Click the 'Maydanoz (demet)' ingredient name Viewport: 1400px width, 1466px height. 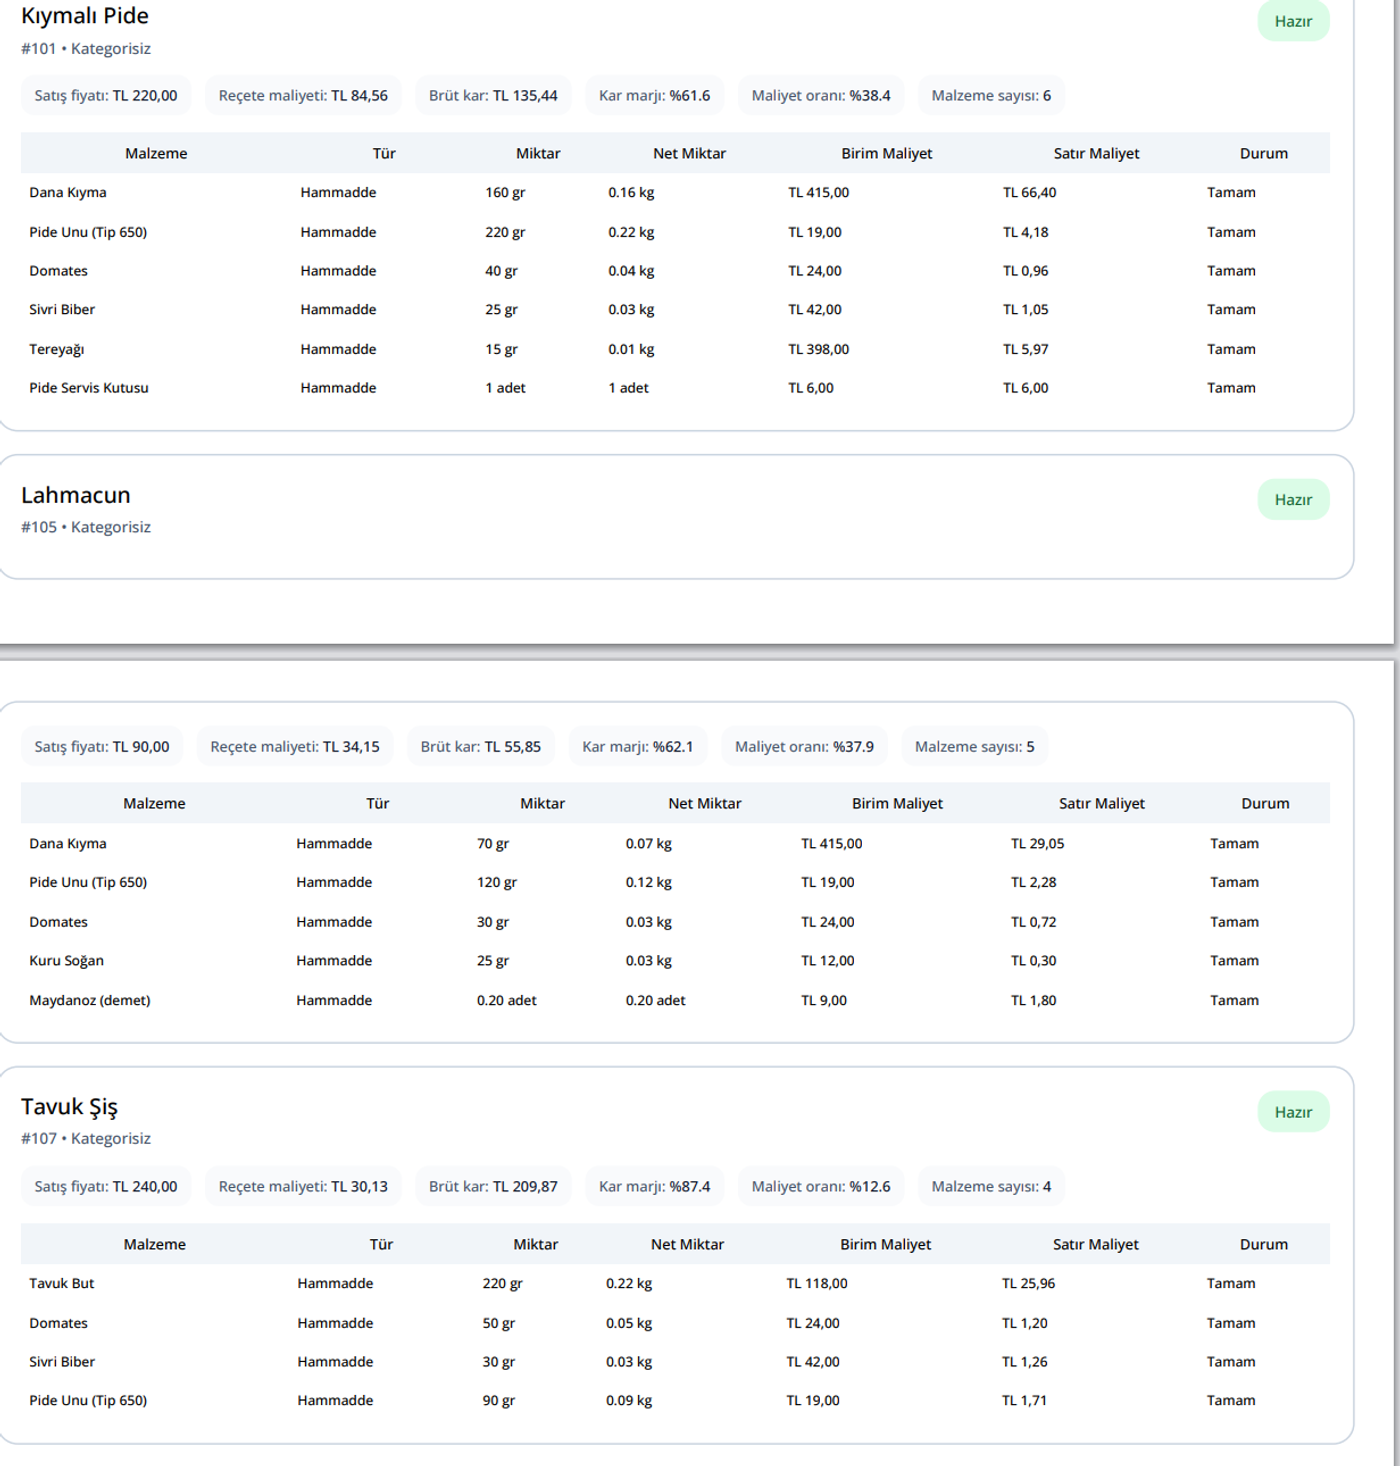point(90,1000)
